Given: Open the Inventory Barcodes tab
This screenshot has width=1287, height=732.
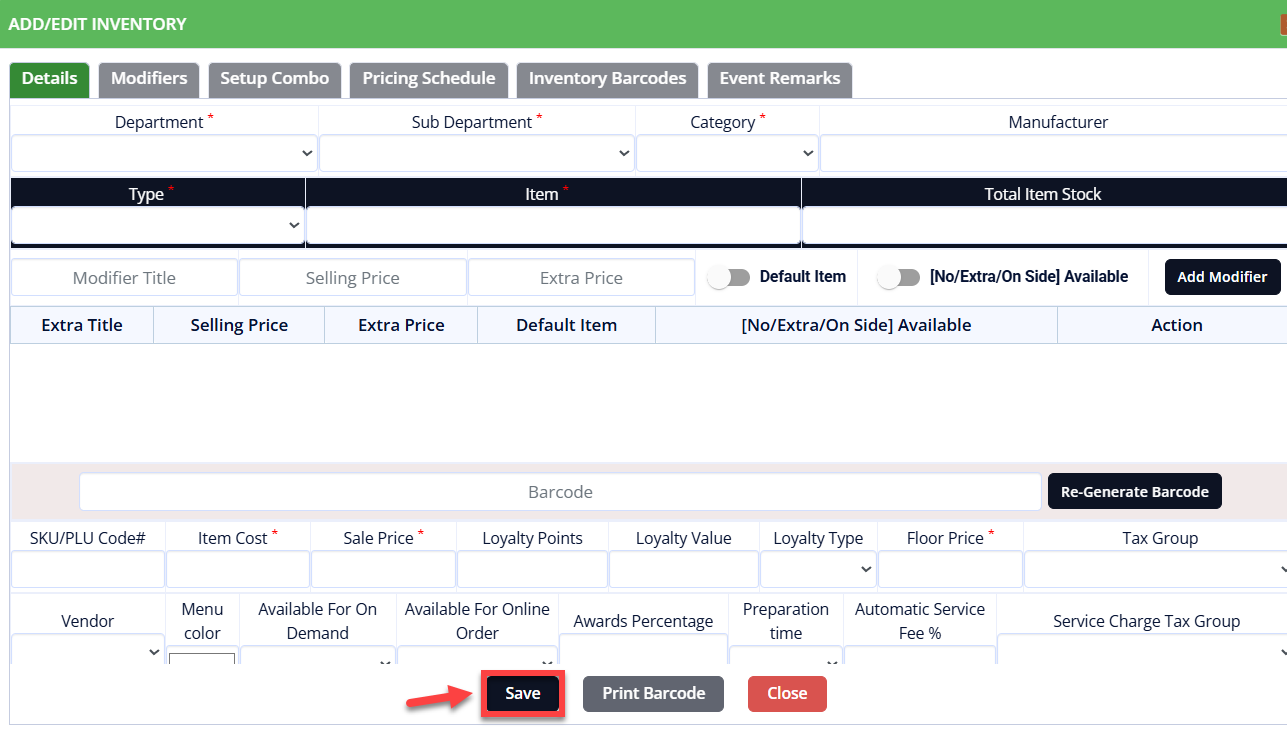Looking at the screenshot, I should (607, 79).
